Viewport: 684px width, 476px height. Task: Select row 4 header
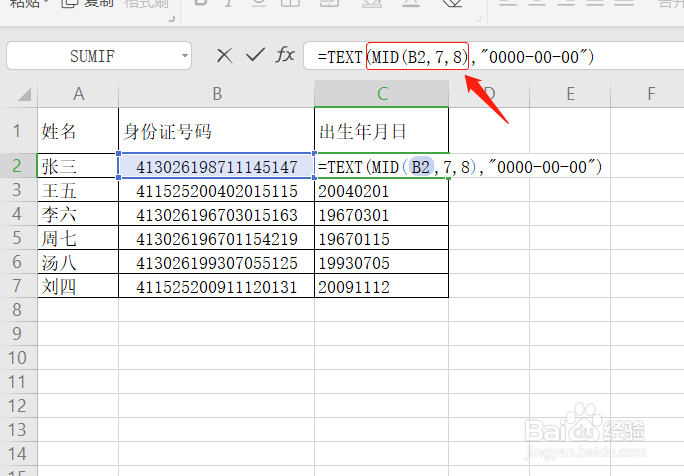tap(17, 214)
